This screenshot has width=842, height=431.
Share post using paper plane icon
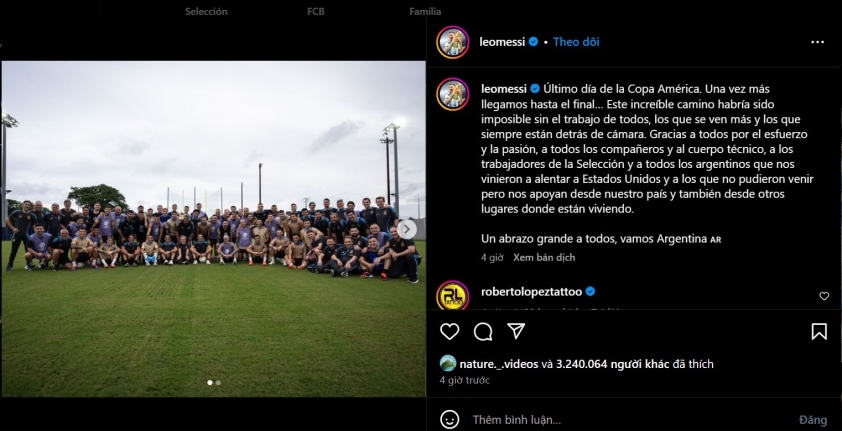click(x=516, y=331)
